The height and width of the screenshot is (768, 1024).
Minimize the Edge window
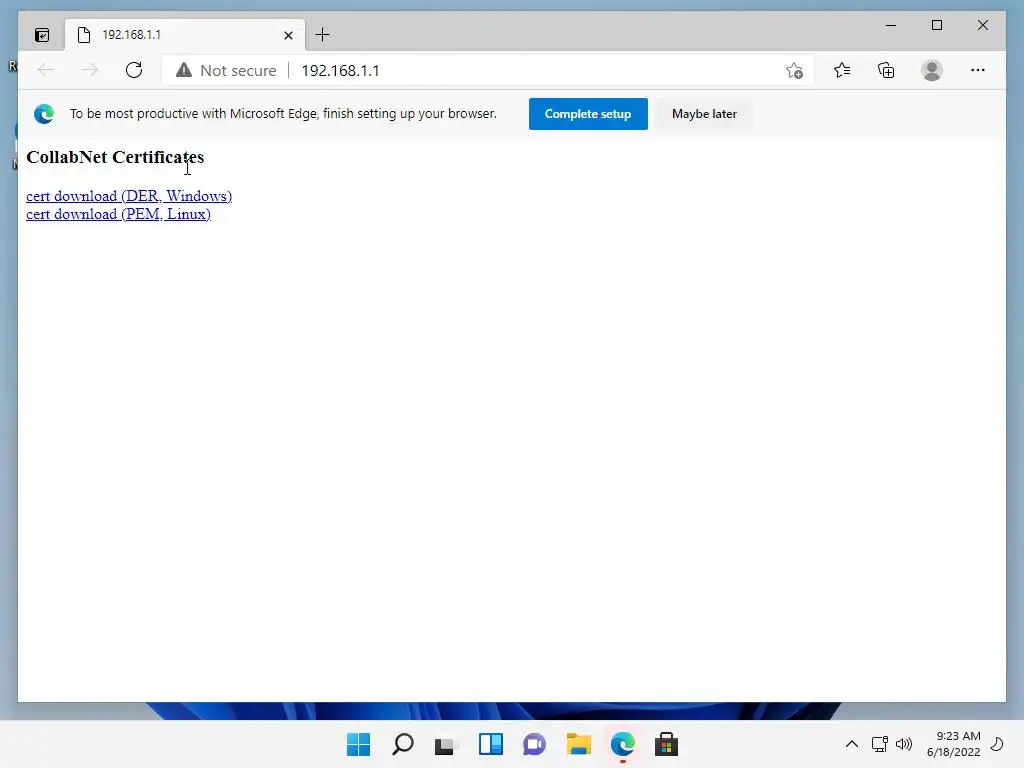[891, 25]
